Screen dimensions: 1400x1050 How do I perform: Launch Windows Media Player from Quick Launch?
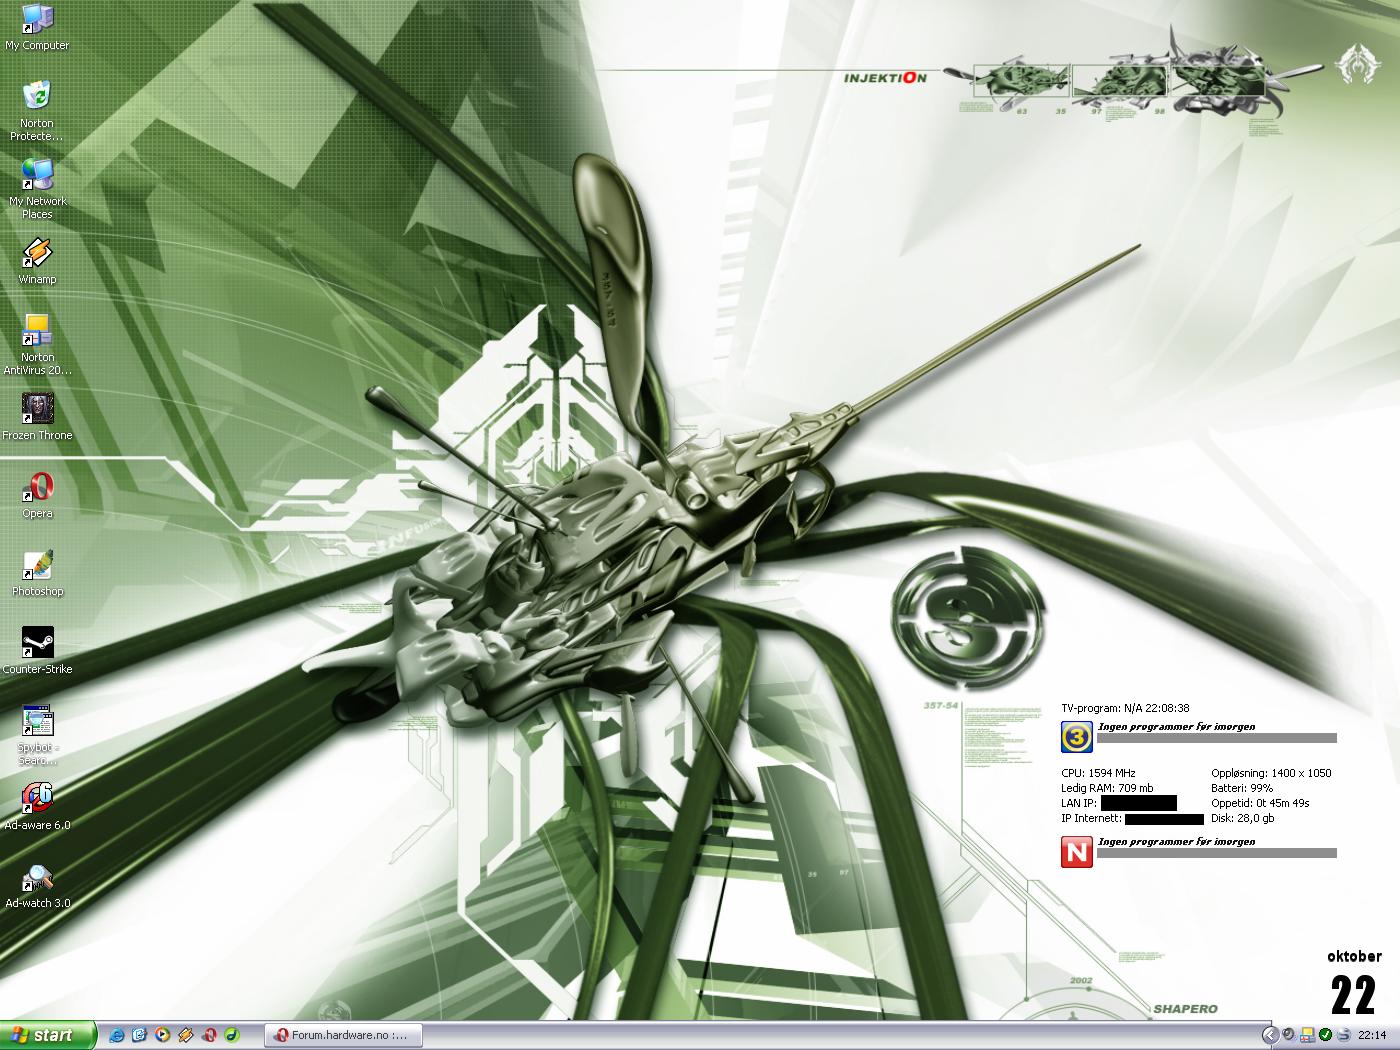(163, 1035)
